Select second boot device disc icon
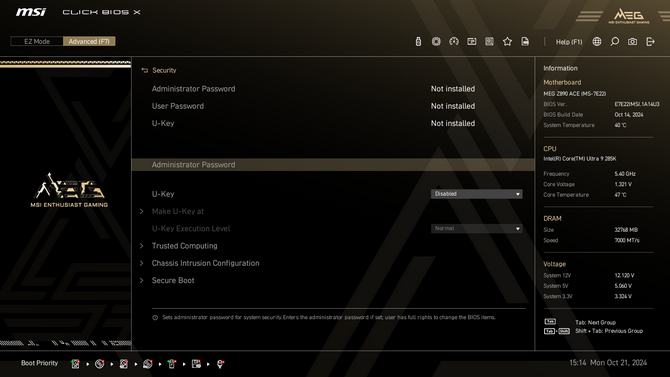Image resolution: width=670 pixels, height=377 pixels. pos(100,364)
